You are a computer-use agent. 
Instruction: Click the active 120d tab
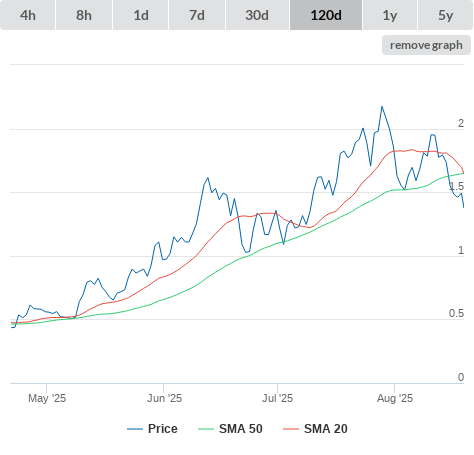(326, 15)
